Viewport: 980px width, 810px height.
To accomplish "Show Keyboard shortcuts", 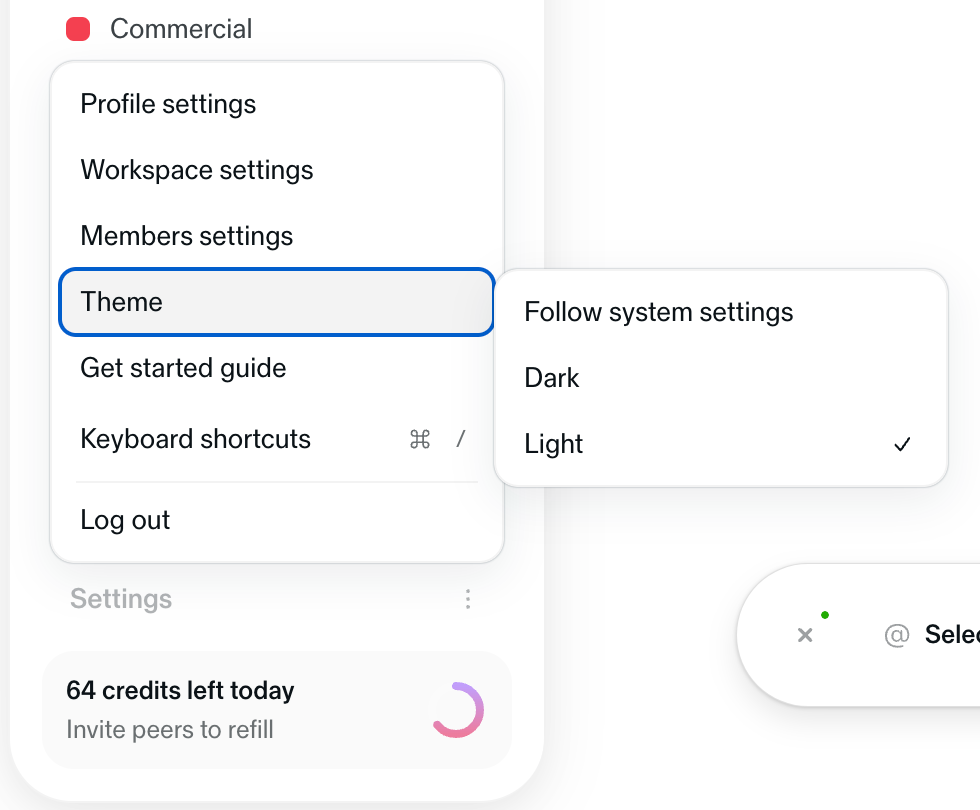I will pos(196,439).
